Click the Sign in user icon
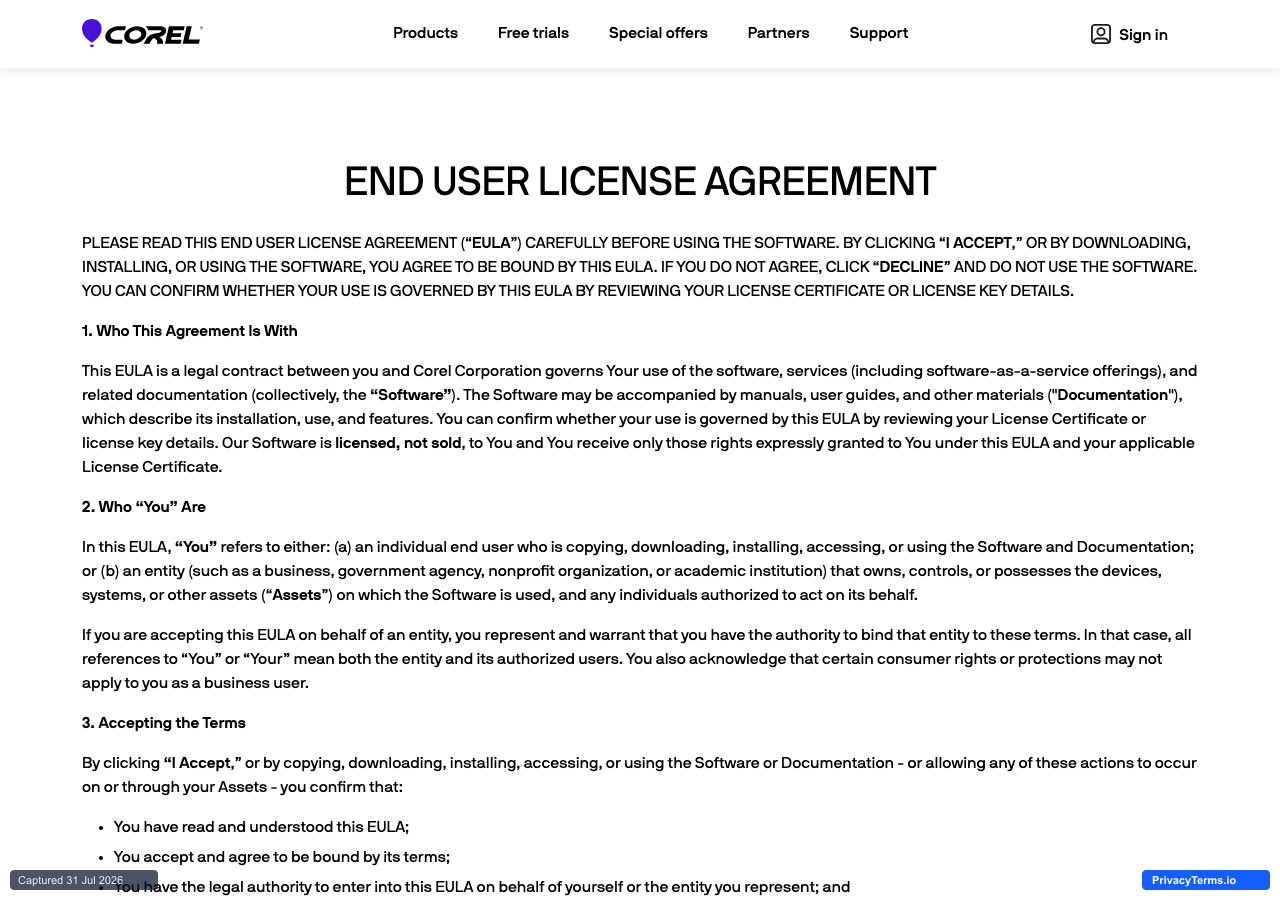This screenshot has height=900, width=1280. point(1101,34)
